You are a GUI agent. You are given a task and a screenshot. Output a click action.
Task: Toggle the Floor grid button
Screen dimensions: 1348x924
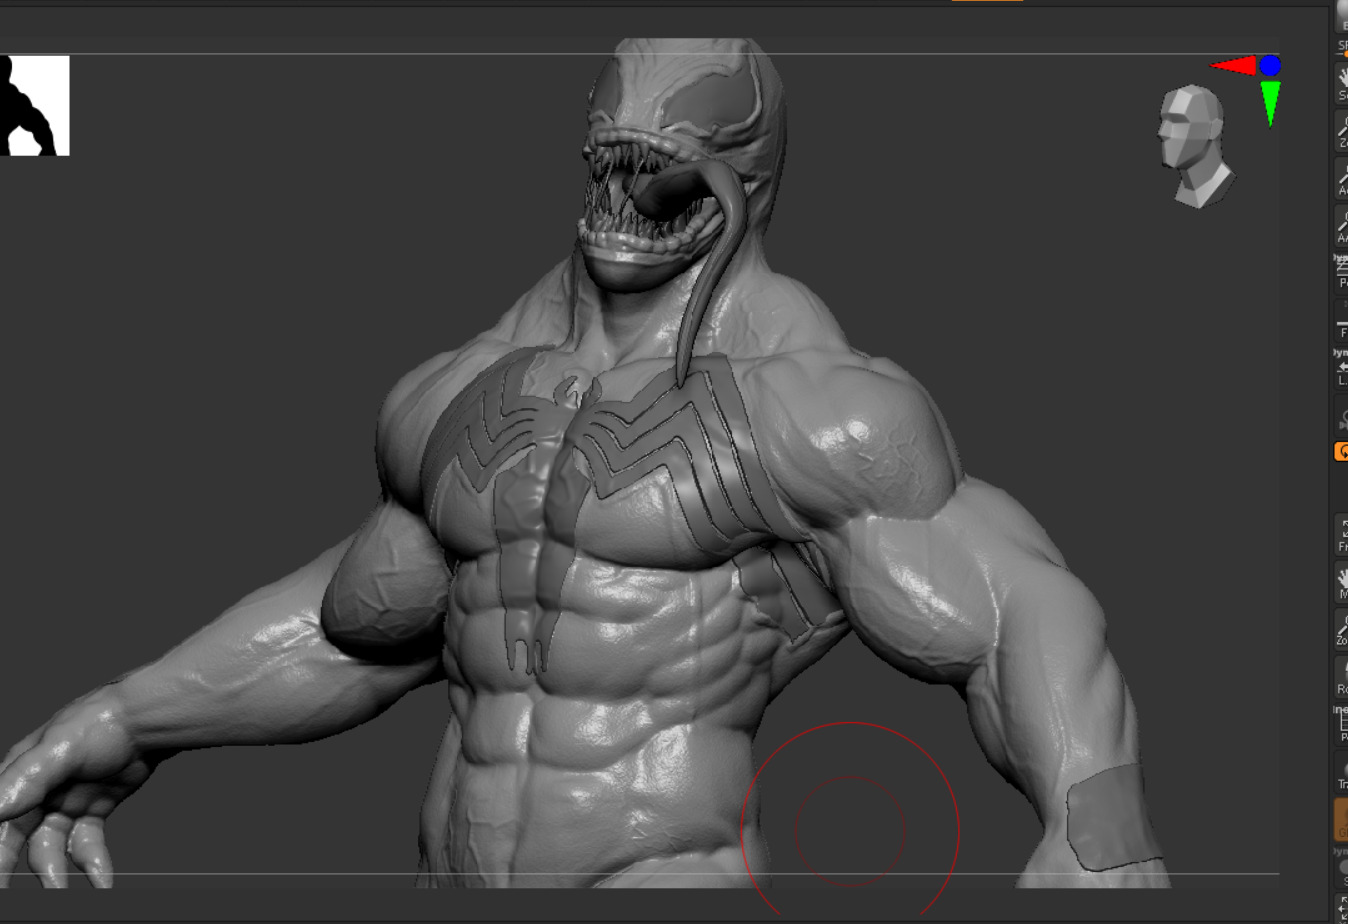point(1342,321)
